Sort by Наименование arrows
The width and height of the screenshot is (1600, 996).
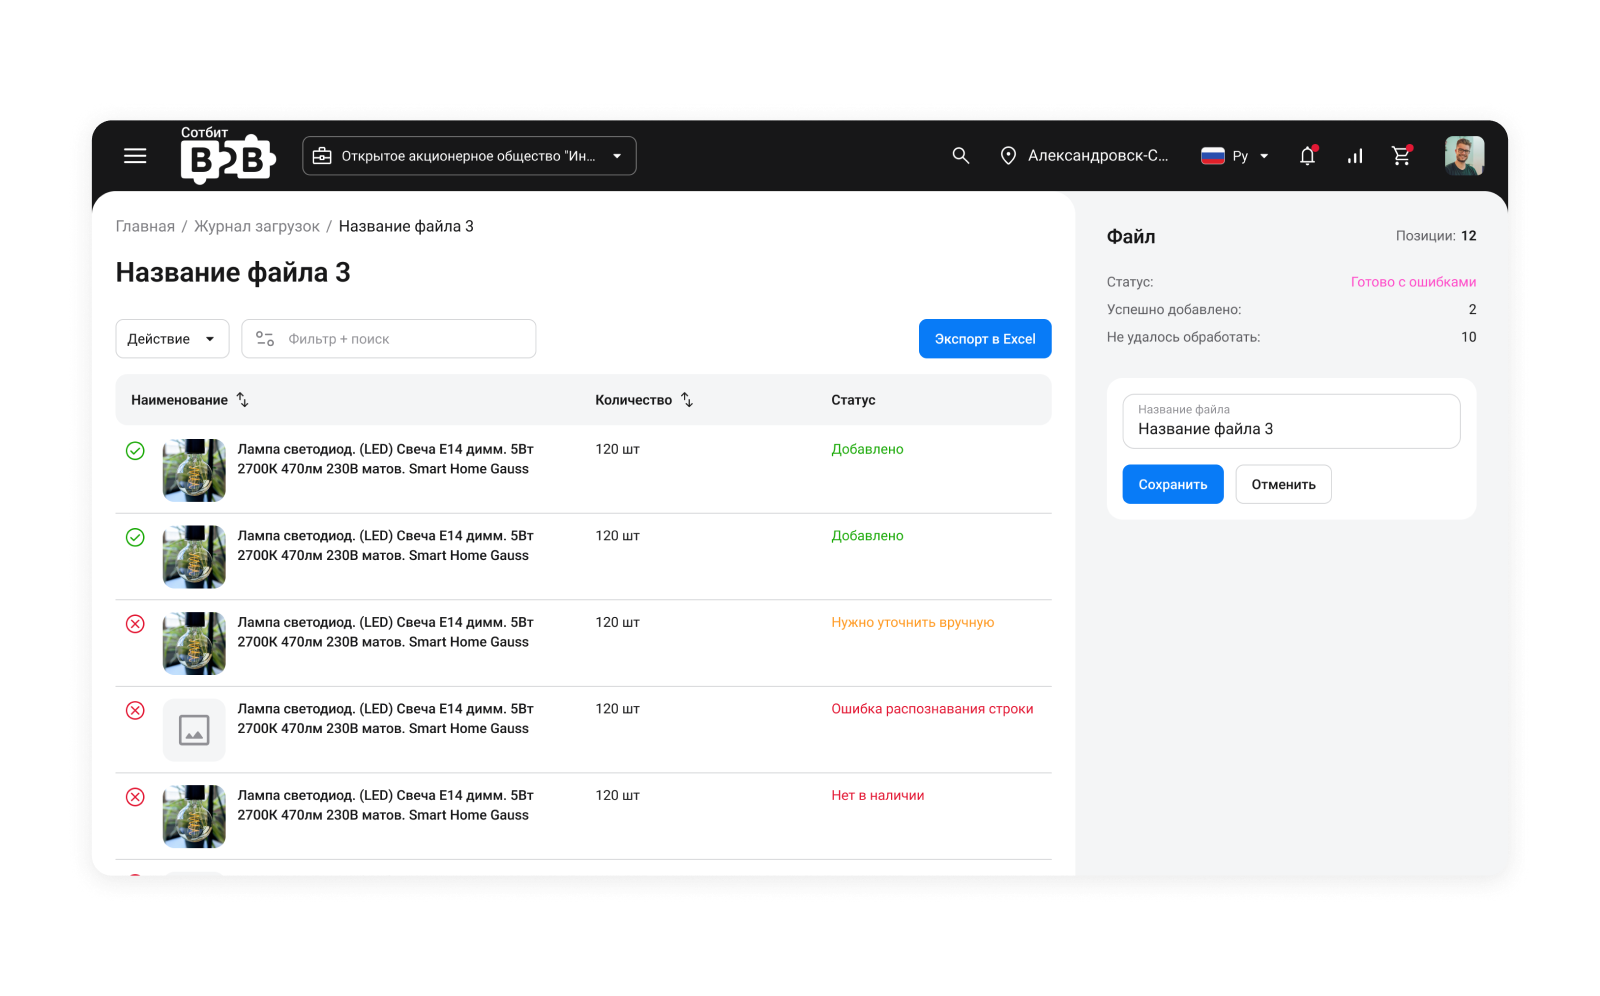tap(242, 400)
